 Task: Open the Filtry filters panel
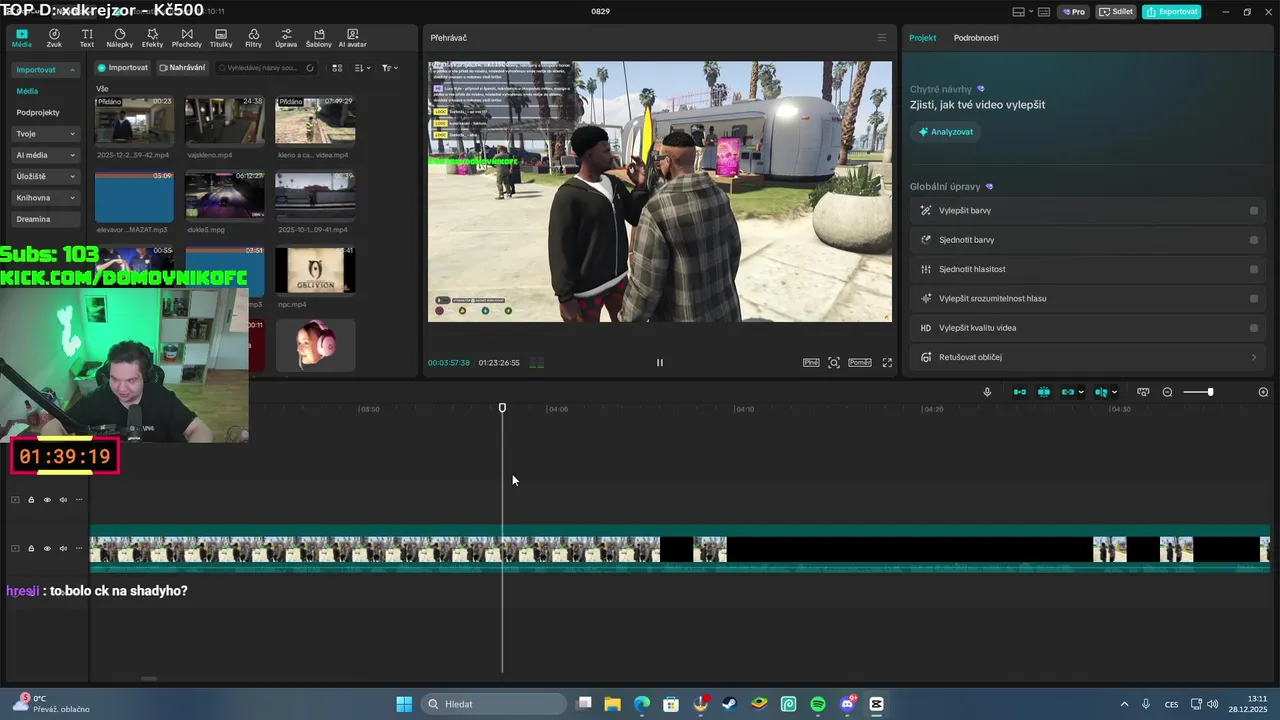(253, 38)
